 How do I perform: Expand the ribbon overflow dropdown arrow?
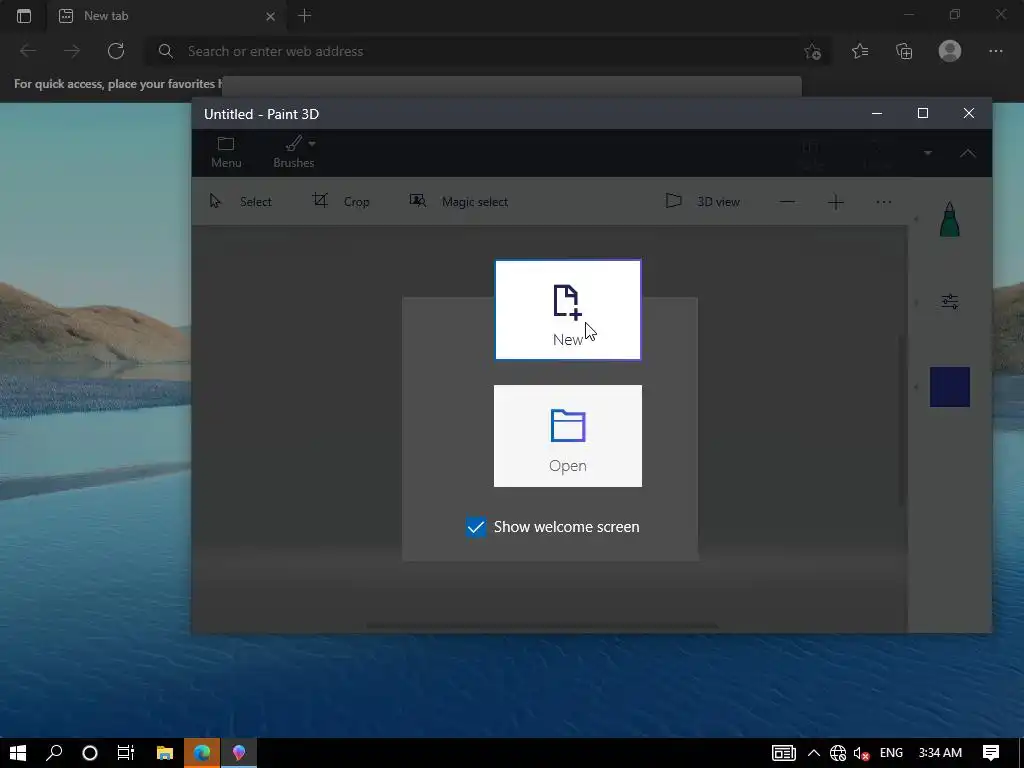click(x=927, y=153)
